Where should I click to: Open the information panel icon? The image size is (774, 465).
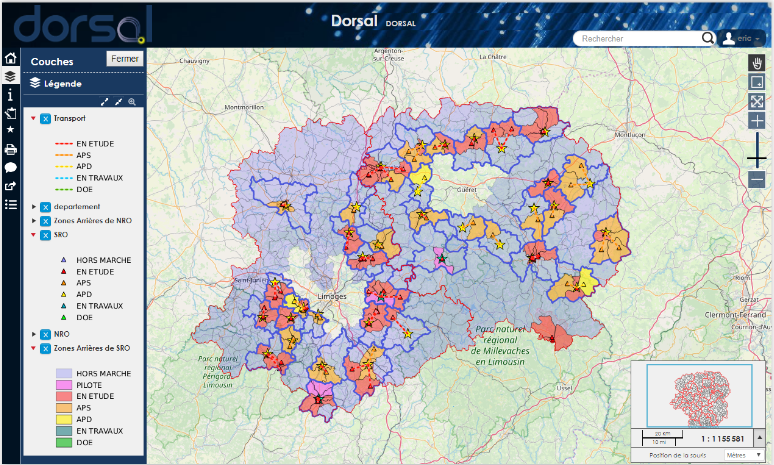coord(10,94)
